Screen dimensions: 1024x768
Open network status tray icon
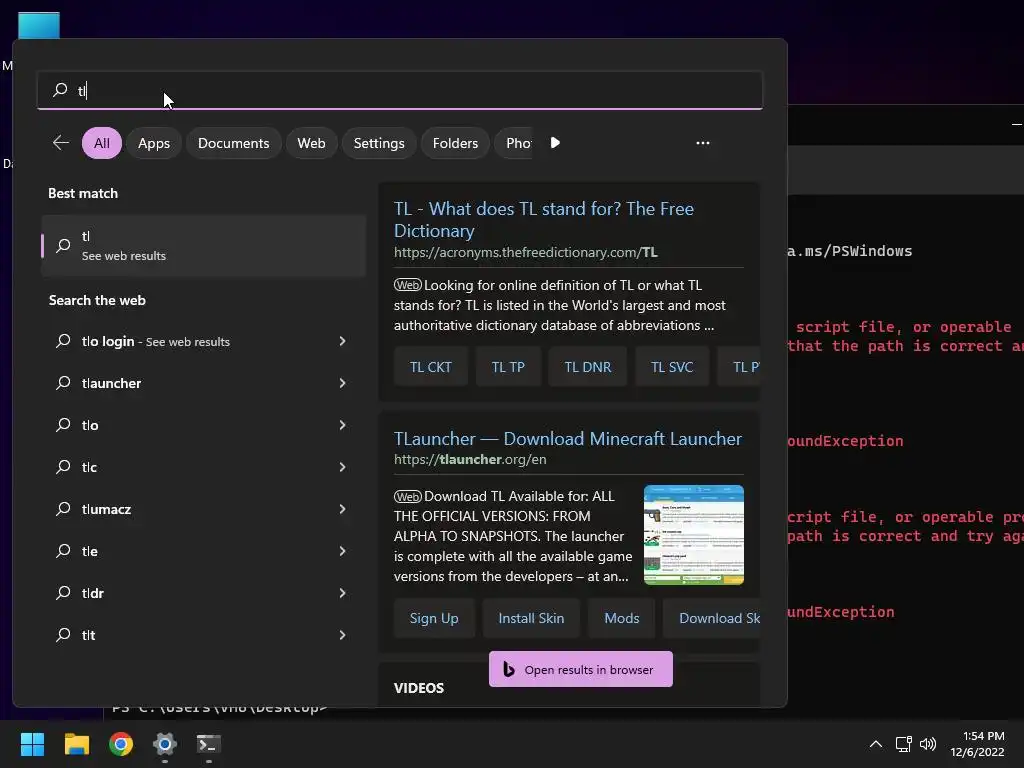[x=903, y=744]
